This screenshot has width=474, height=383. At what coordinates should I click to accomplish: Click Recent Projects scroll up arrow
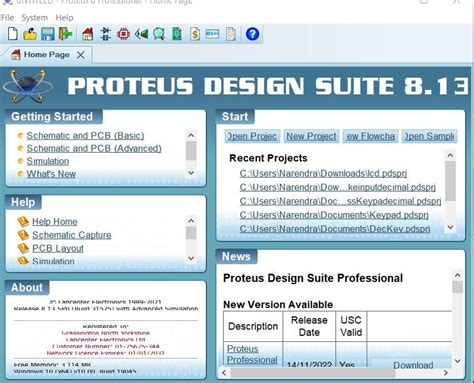tap(450, 155)
